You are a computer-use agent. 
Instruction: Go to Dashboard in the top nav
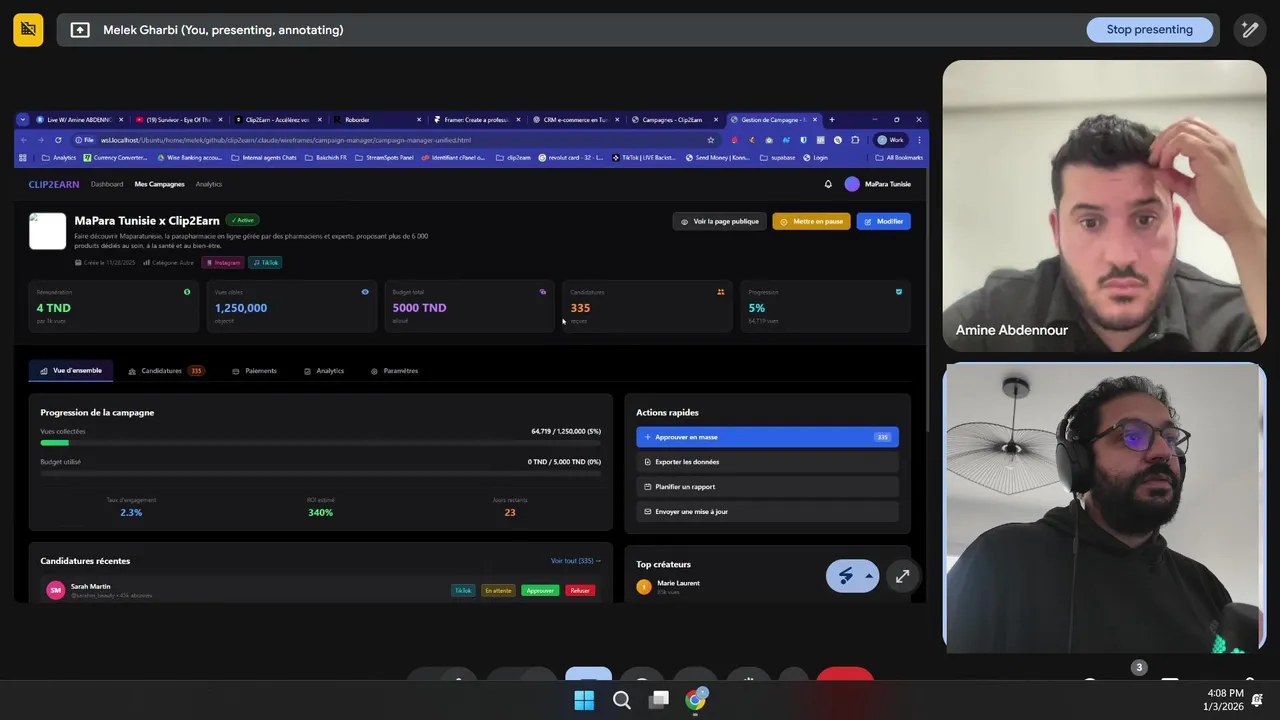tap(107, 184)
